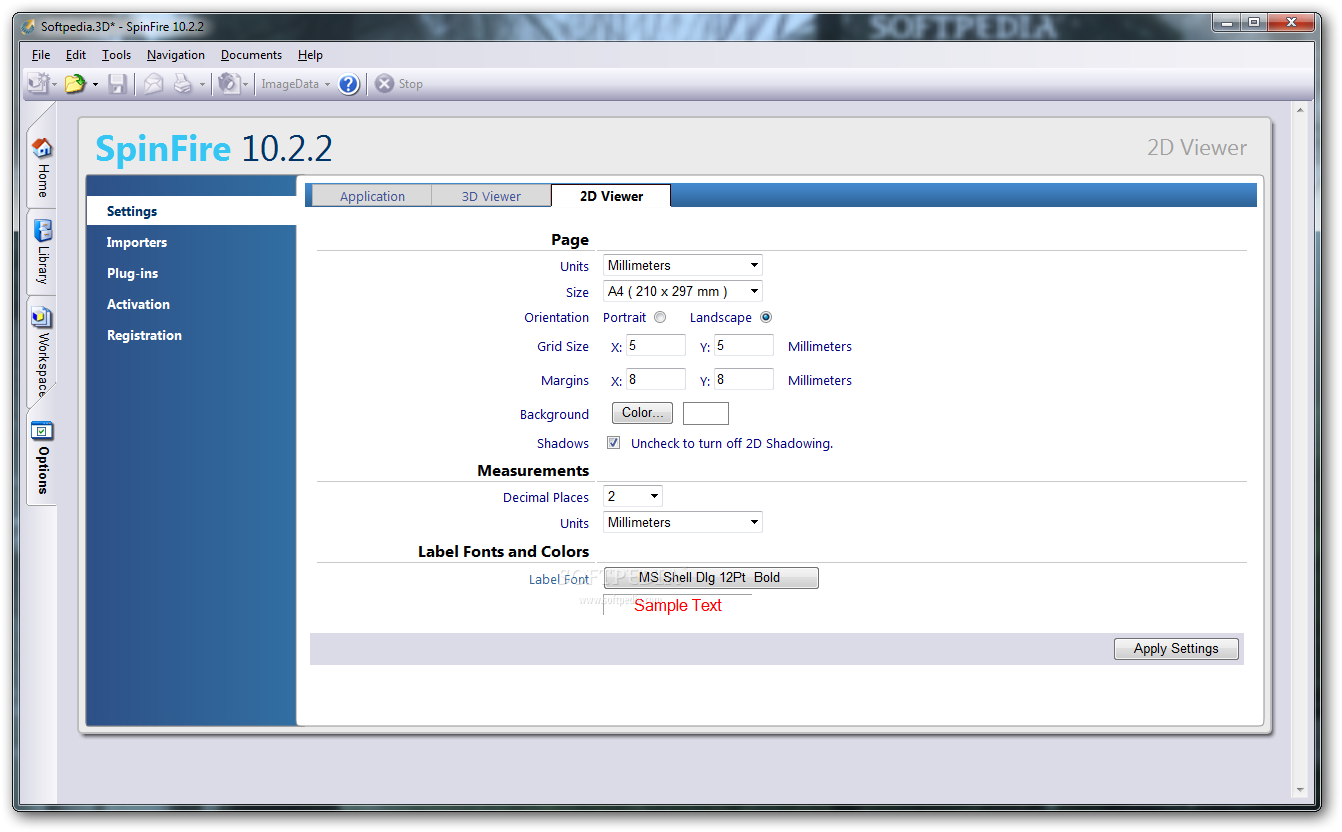Switch to the Application tab

372,196
